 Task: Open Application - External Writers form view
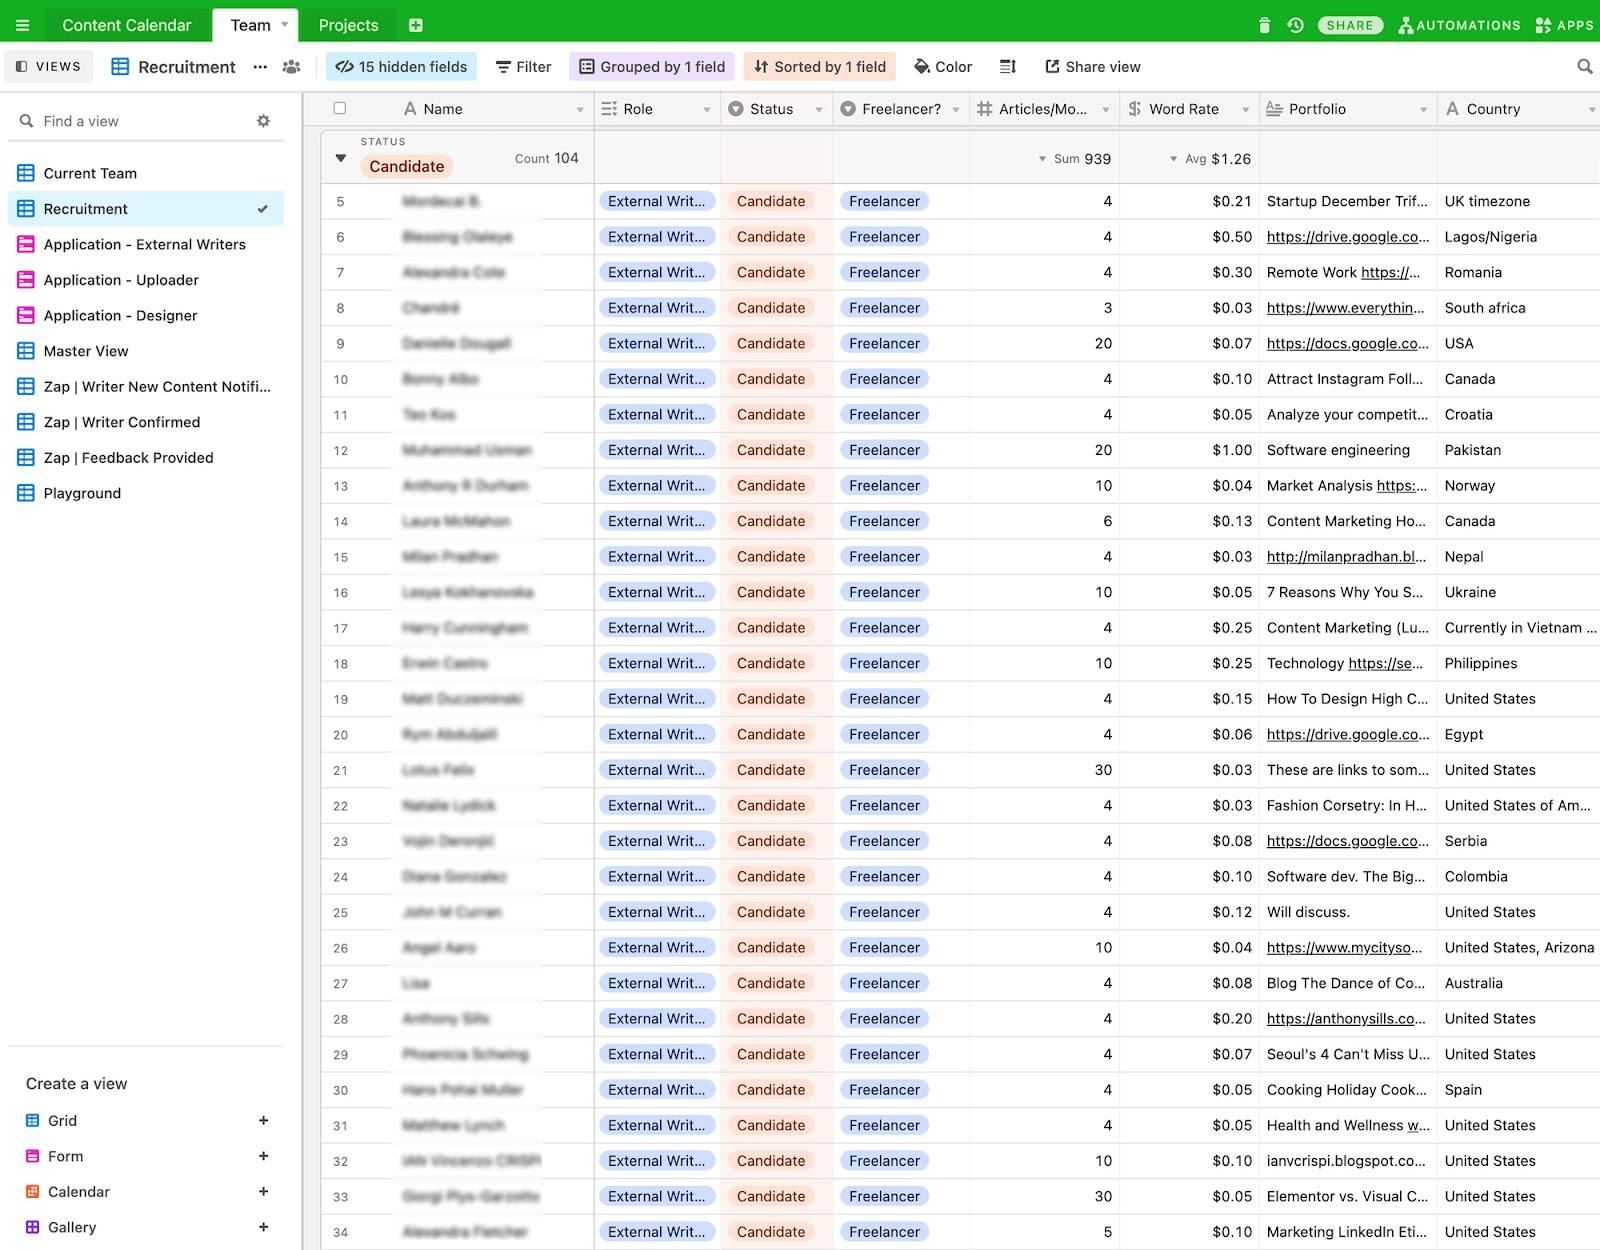[x=146, y=244]
